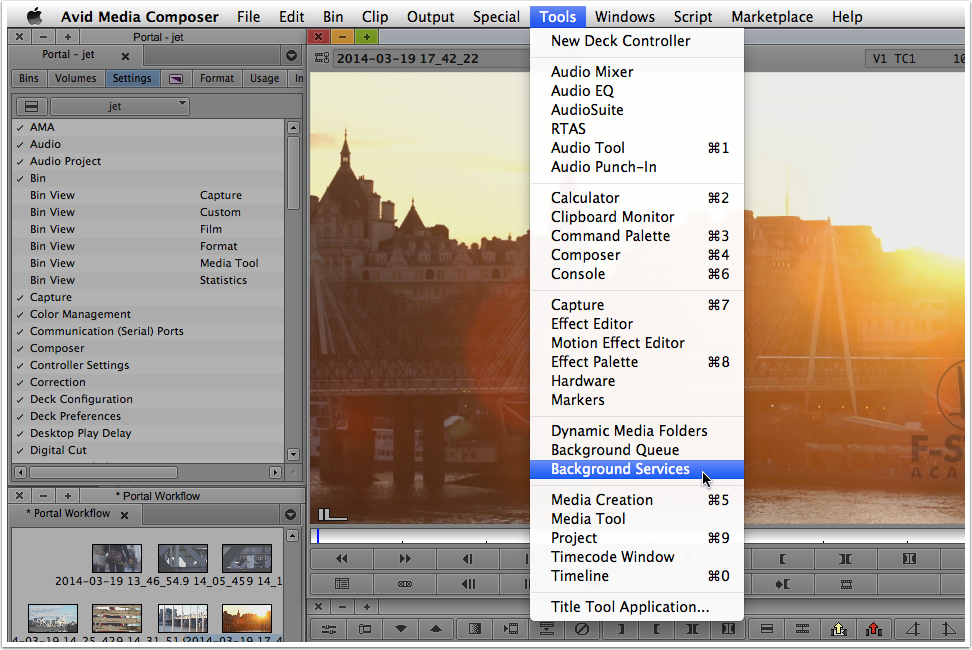The image size is (972, 650).
Task: Switch to the Volumes tab
Action: (x=76, y=79)
